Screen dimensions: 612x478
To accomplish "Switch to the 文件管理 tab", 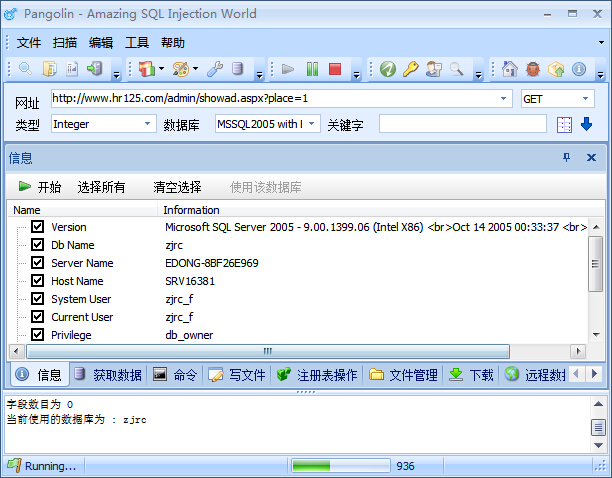I will pyautogui.click(x=403, y=375).
